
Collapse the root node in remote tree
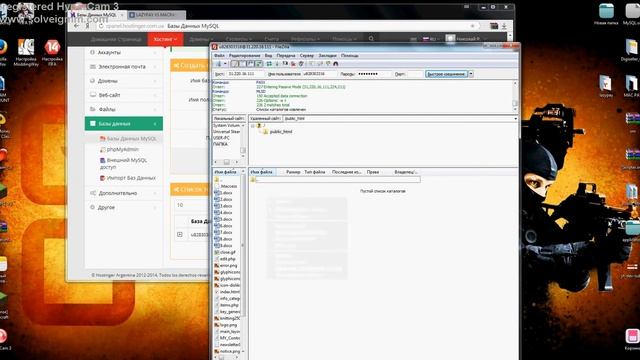click(x=253, y=126)
